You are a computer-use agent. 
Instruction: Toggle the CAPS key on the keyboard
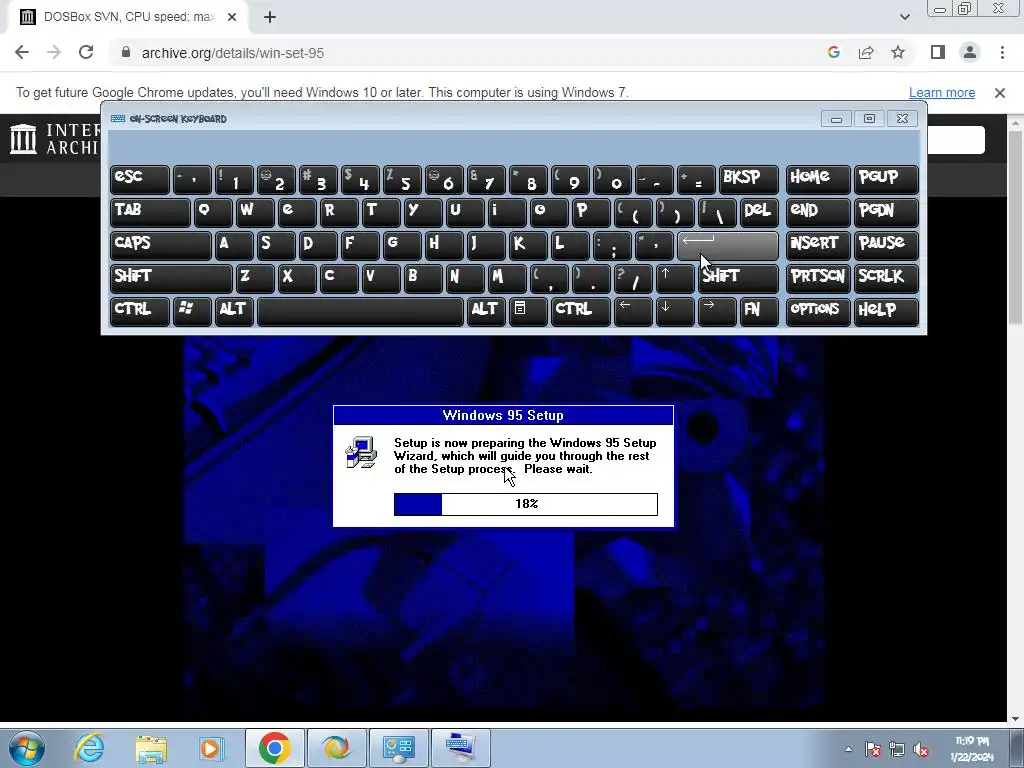pyautogui.click(x=161, y=245)
